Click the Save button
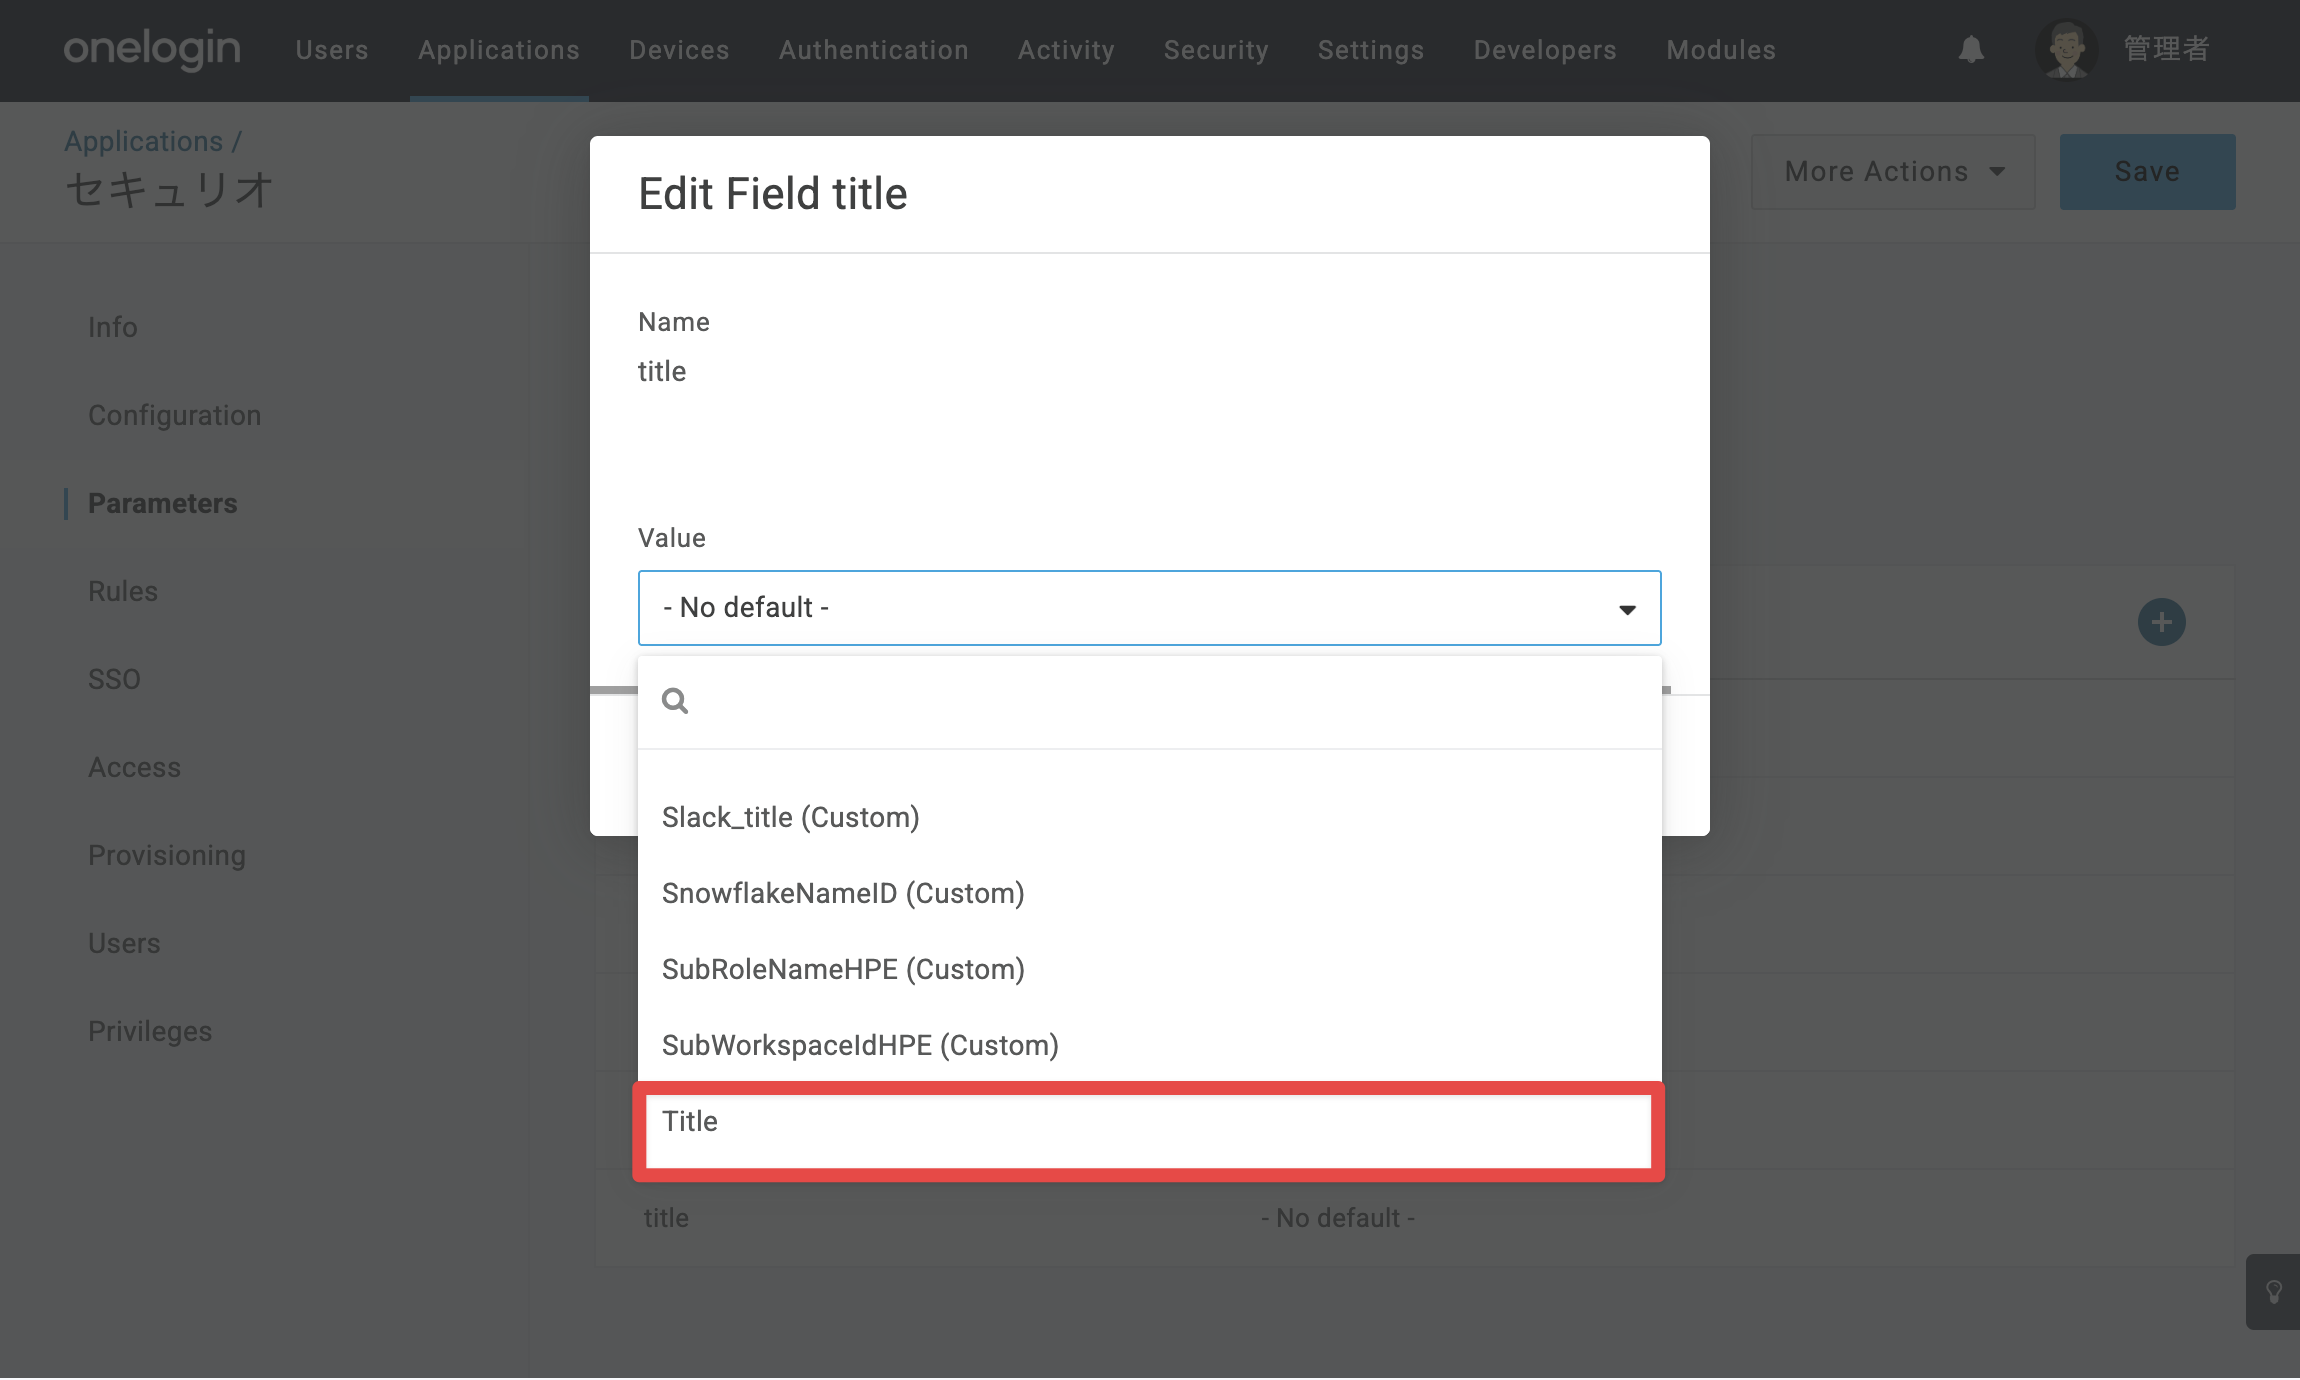This screenshot has height=1380, width=2300. coord(2147,172)
